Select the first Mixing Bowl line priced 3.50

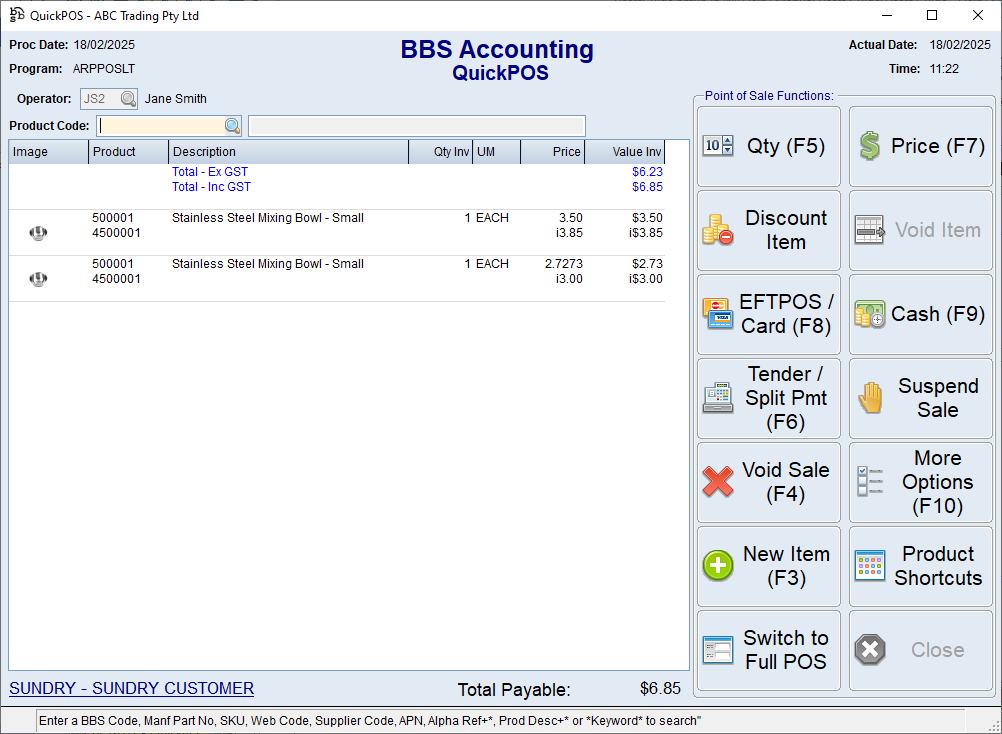coord(267,218)
